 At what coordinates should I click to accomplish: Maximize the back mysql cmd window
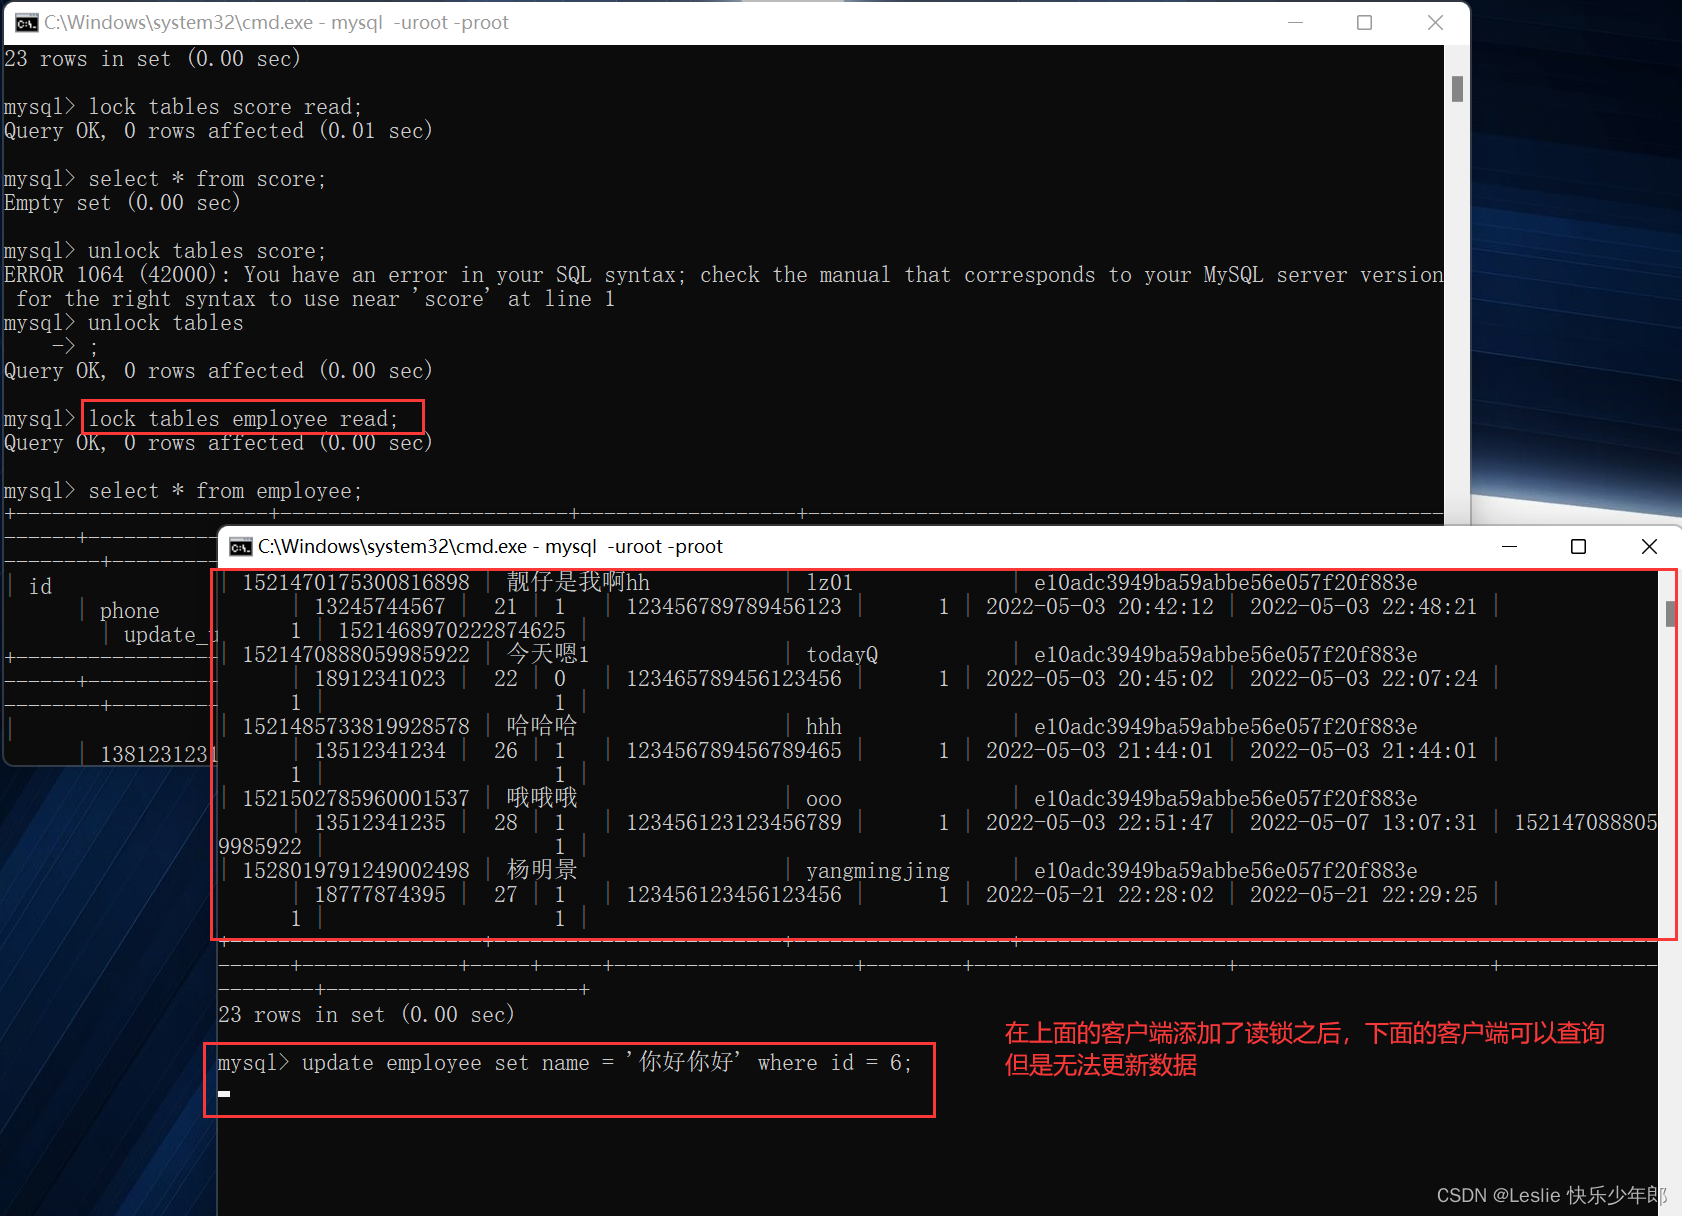[x=1364, y=22]
